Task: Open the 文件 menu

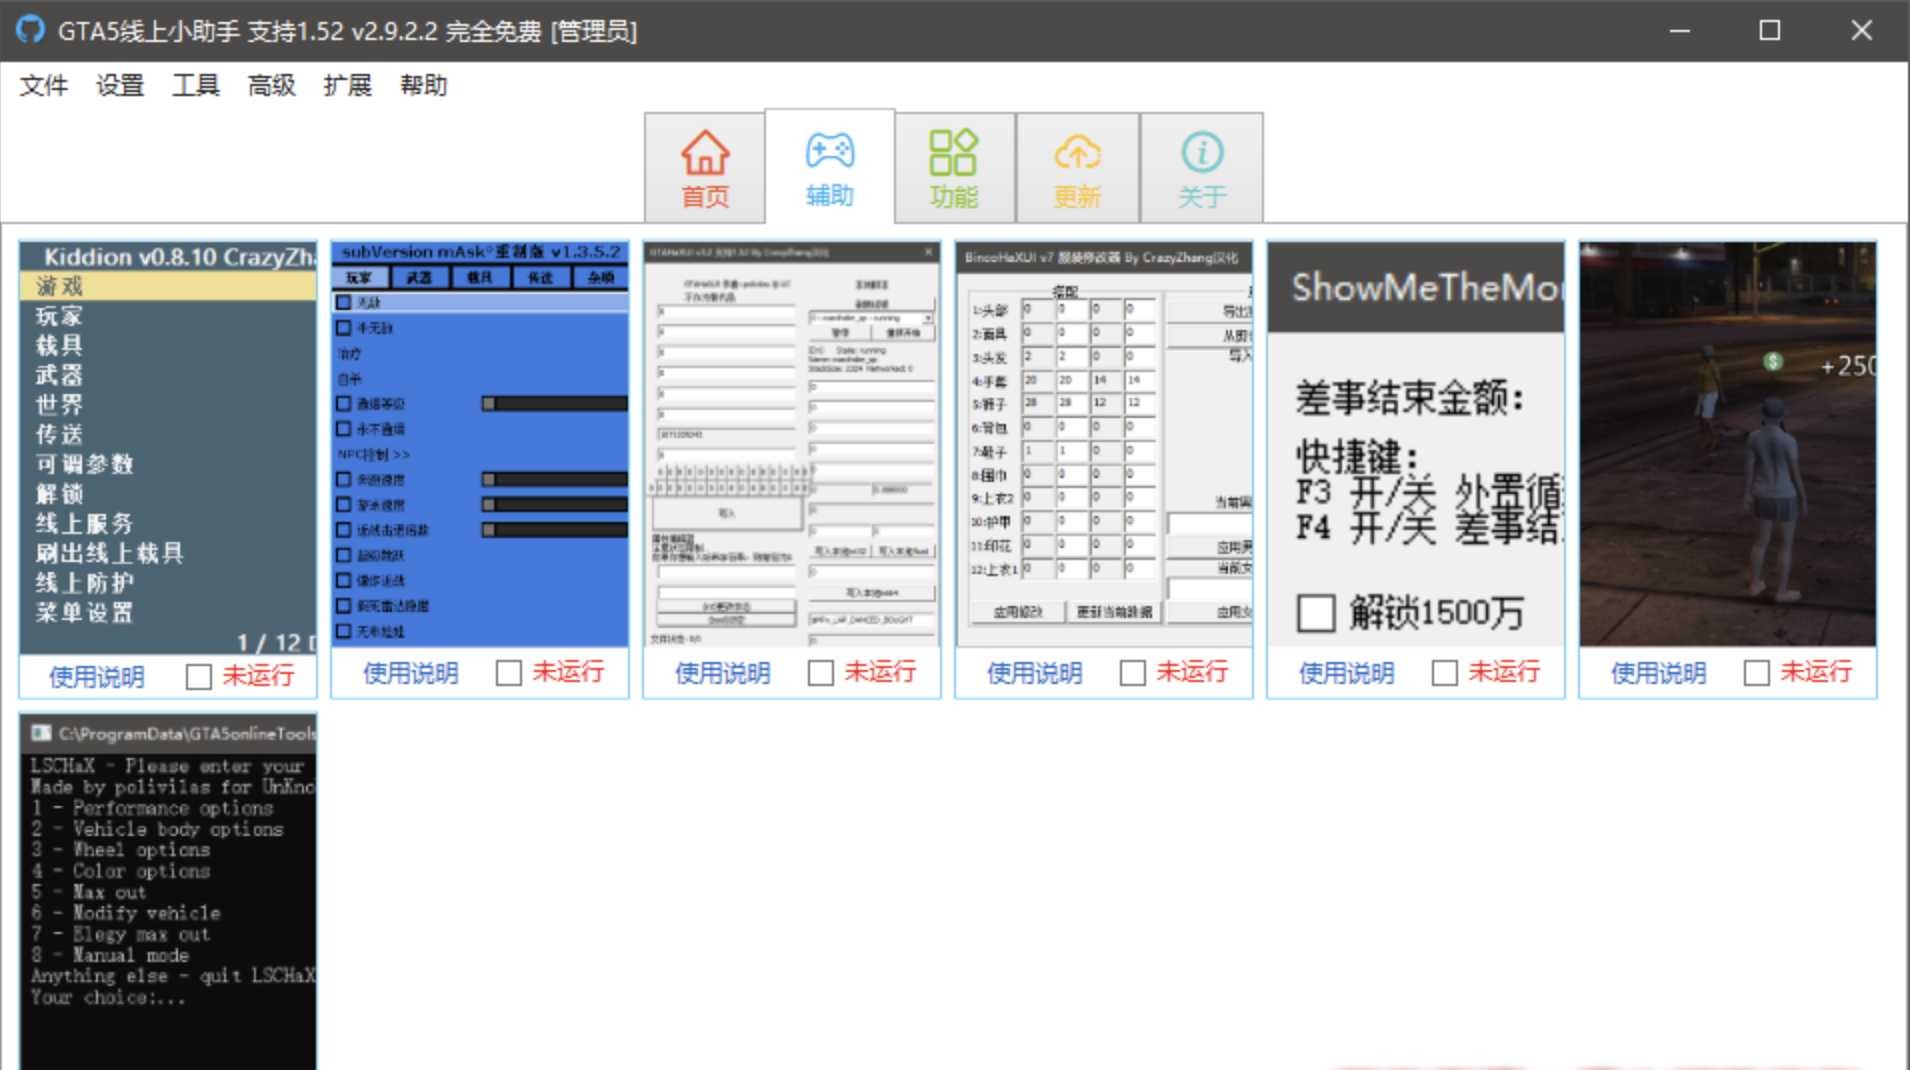Action: tap(44, 86)
